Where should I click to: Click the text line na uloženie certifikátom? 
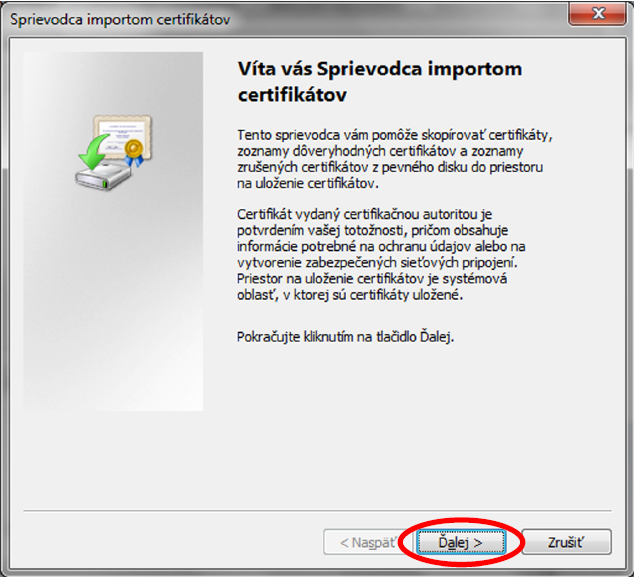(x=308, y=184)
